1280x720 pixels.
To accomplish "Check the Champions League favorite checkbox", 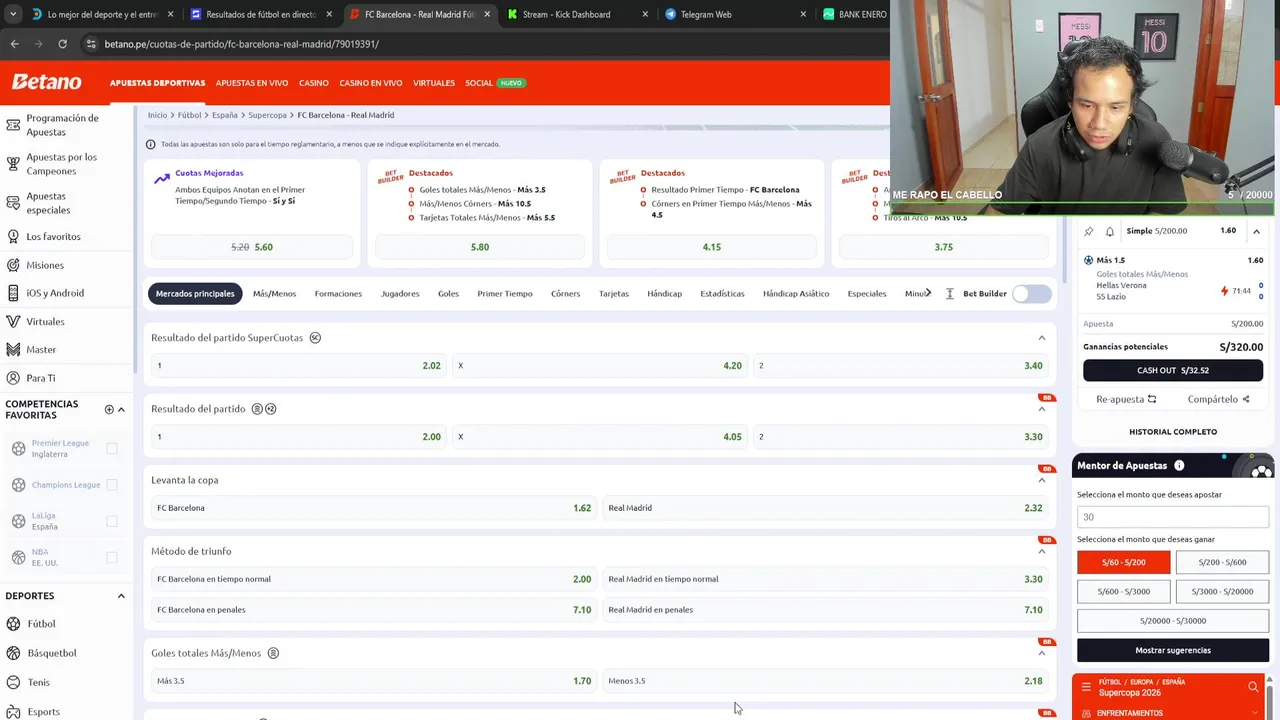I will pos(112,485).
